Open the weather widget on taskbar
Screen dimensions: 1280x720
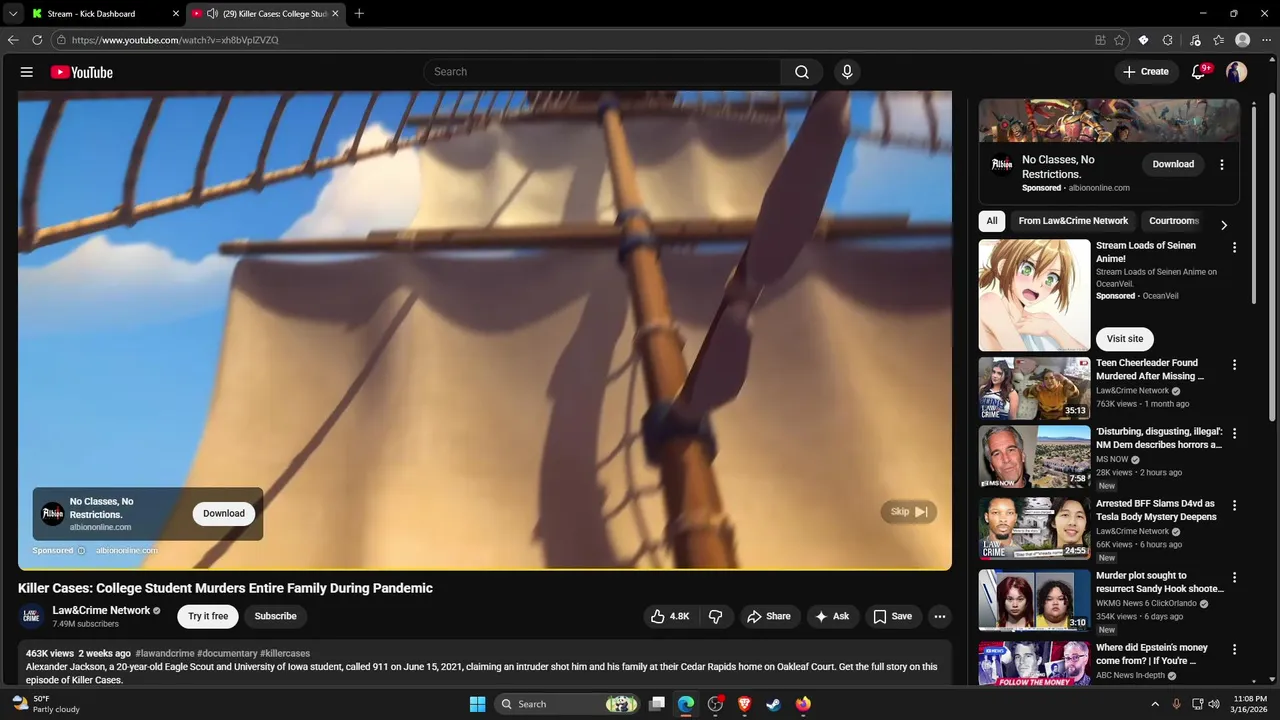click(45, 704)
